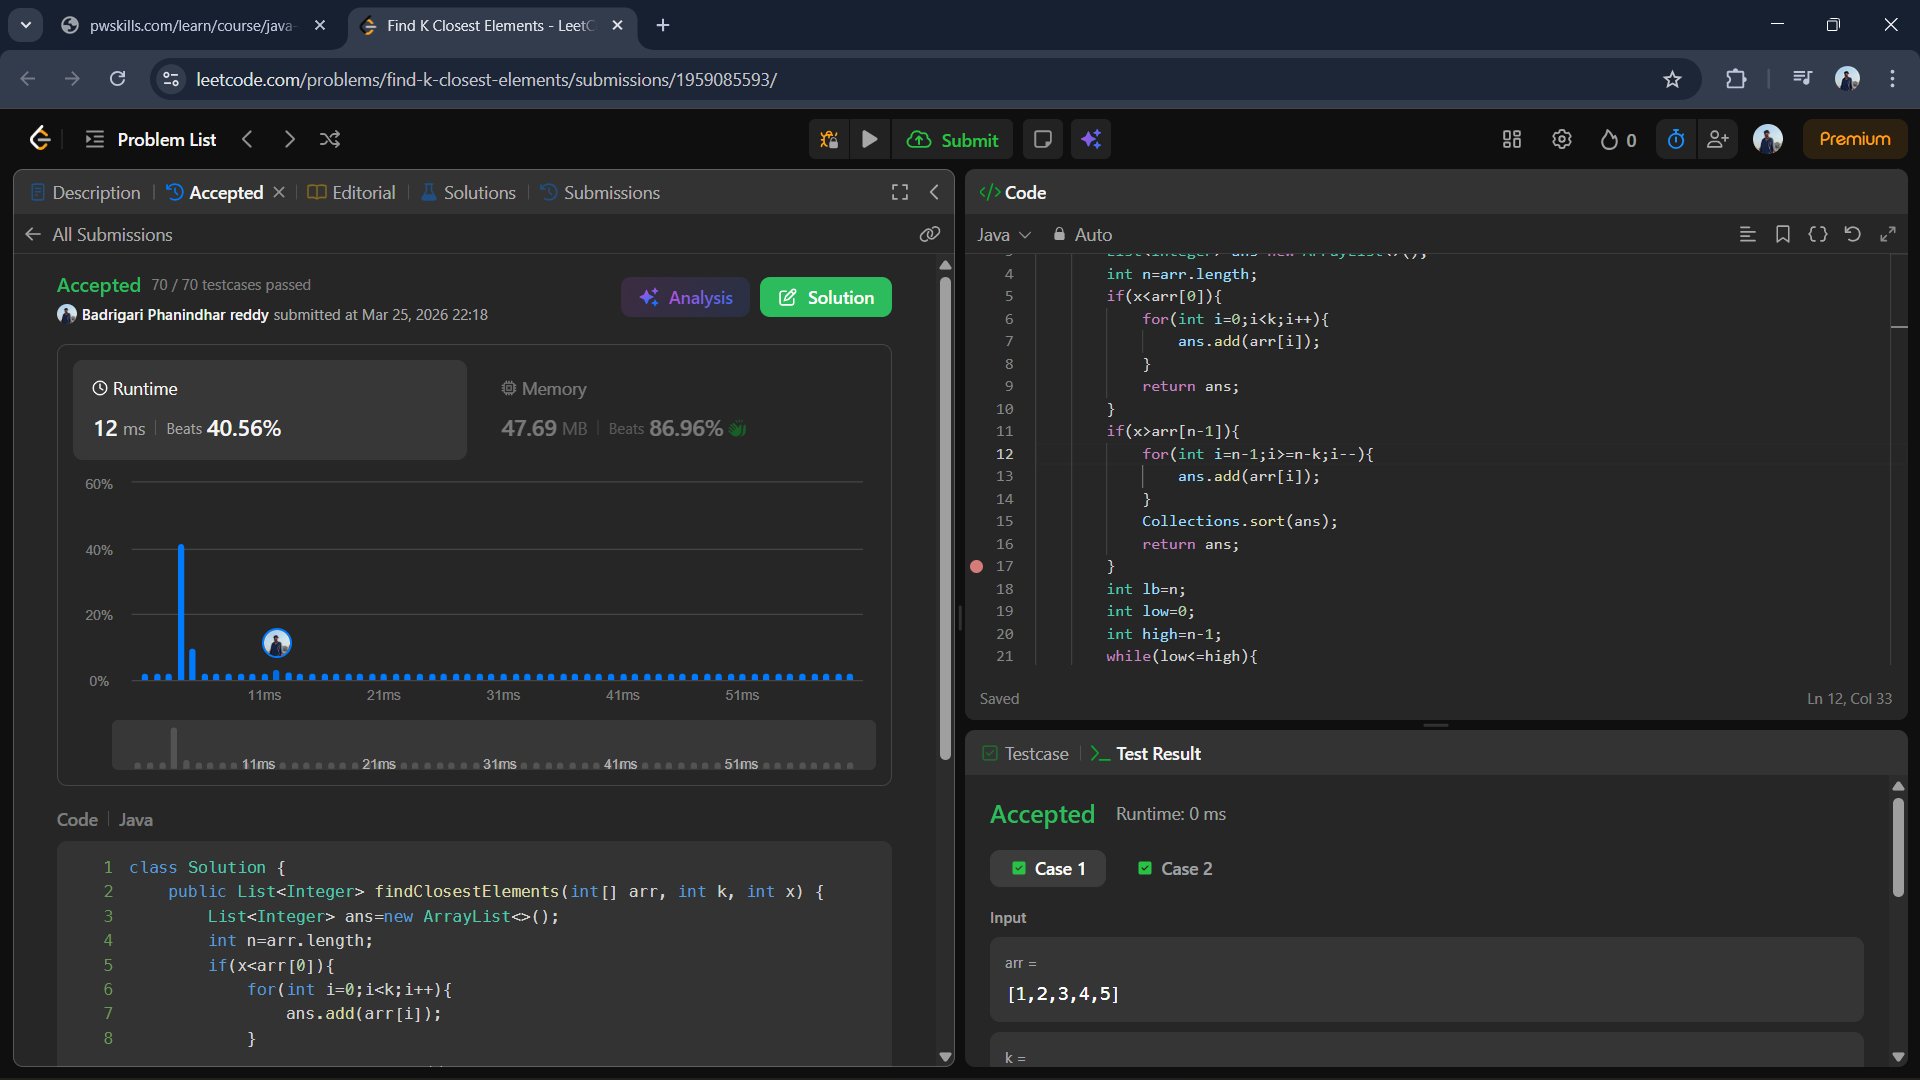Collapse the left panel with chevron
This screenshot has width=1920, height=1080.
[x=934, y=192]
